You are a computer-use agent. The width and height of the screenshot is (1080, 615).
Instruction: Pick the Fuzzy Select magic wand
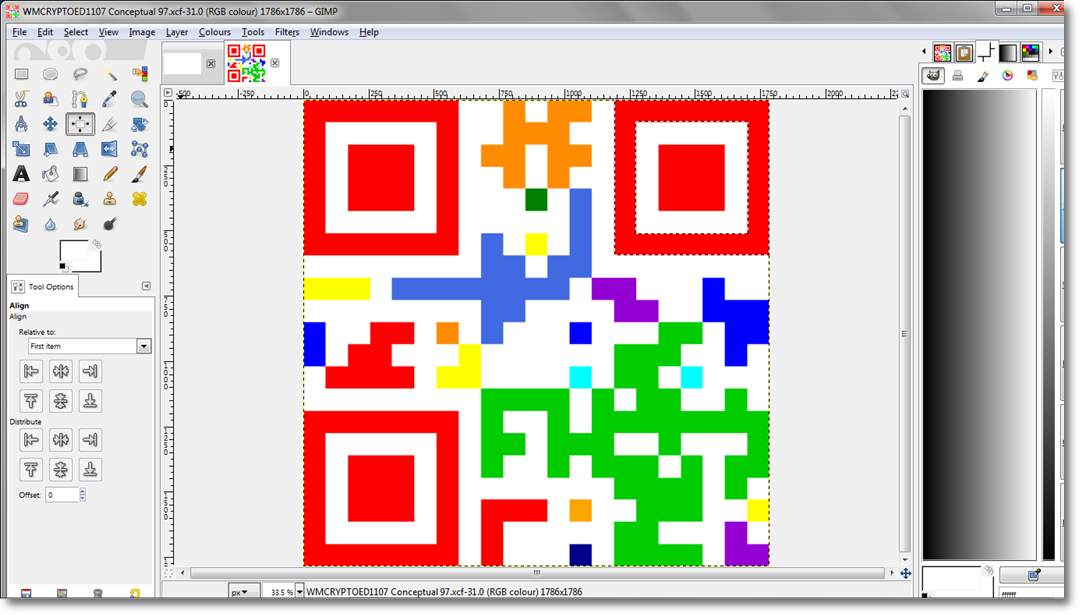tap(110, 74)
